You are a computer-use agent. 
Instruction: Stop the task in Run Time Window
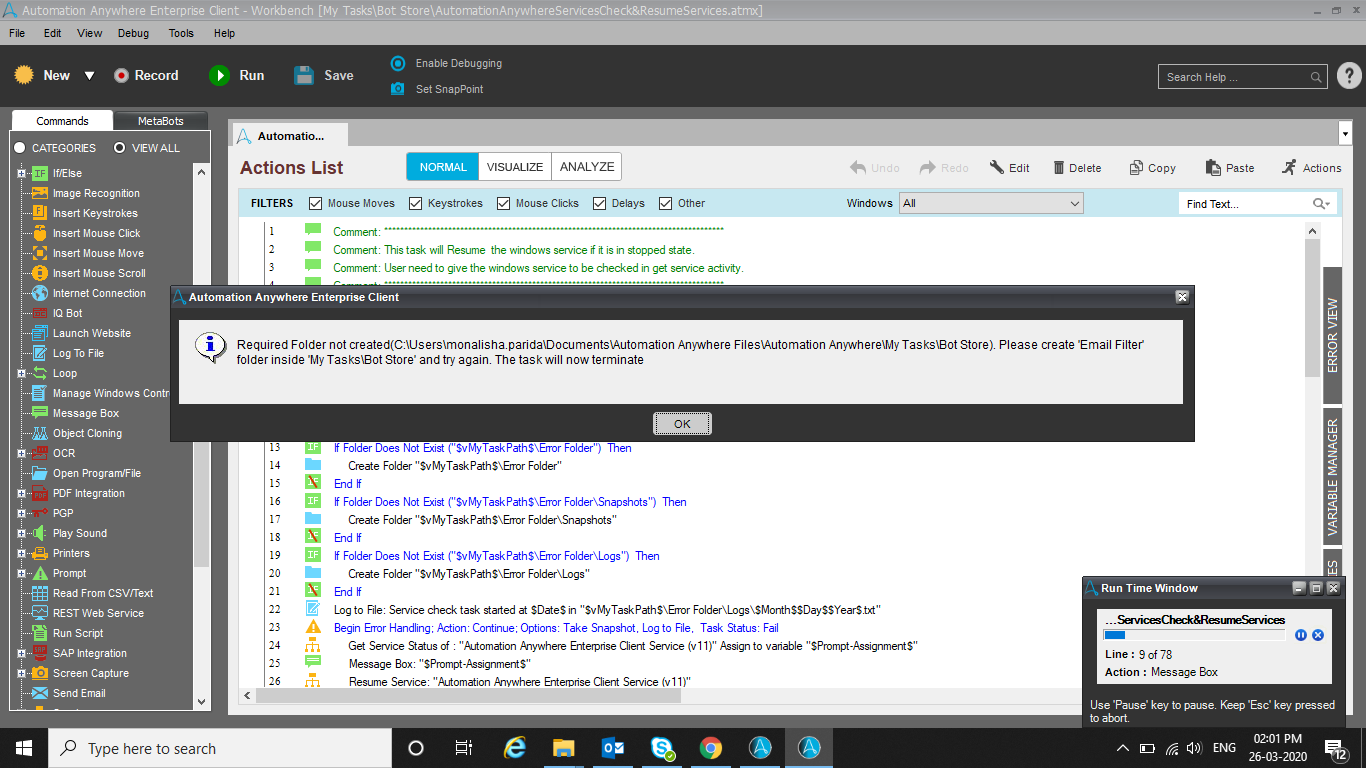click(1318, 635)
